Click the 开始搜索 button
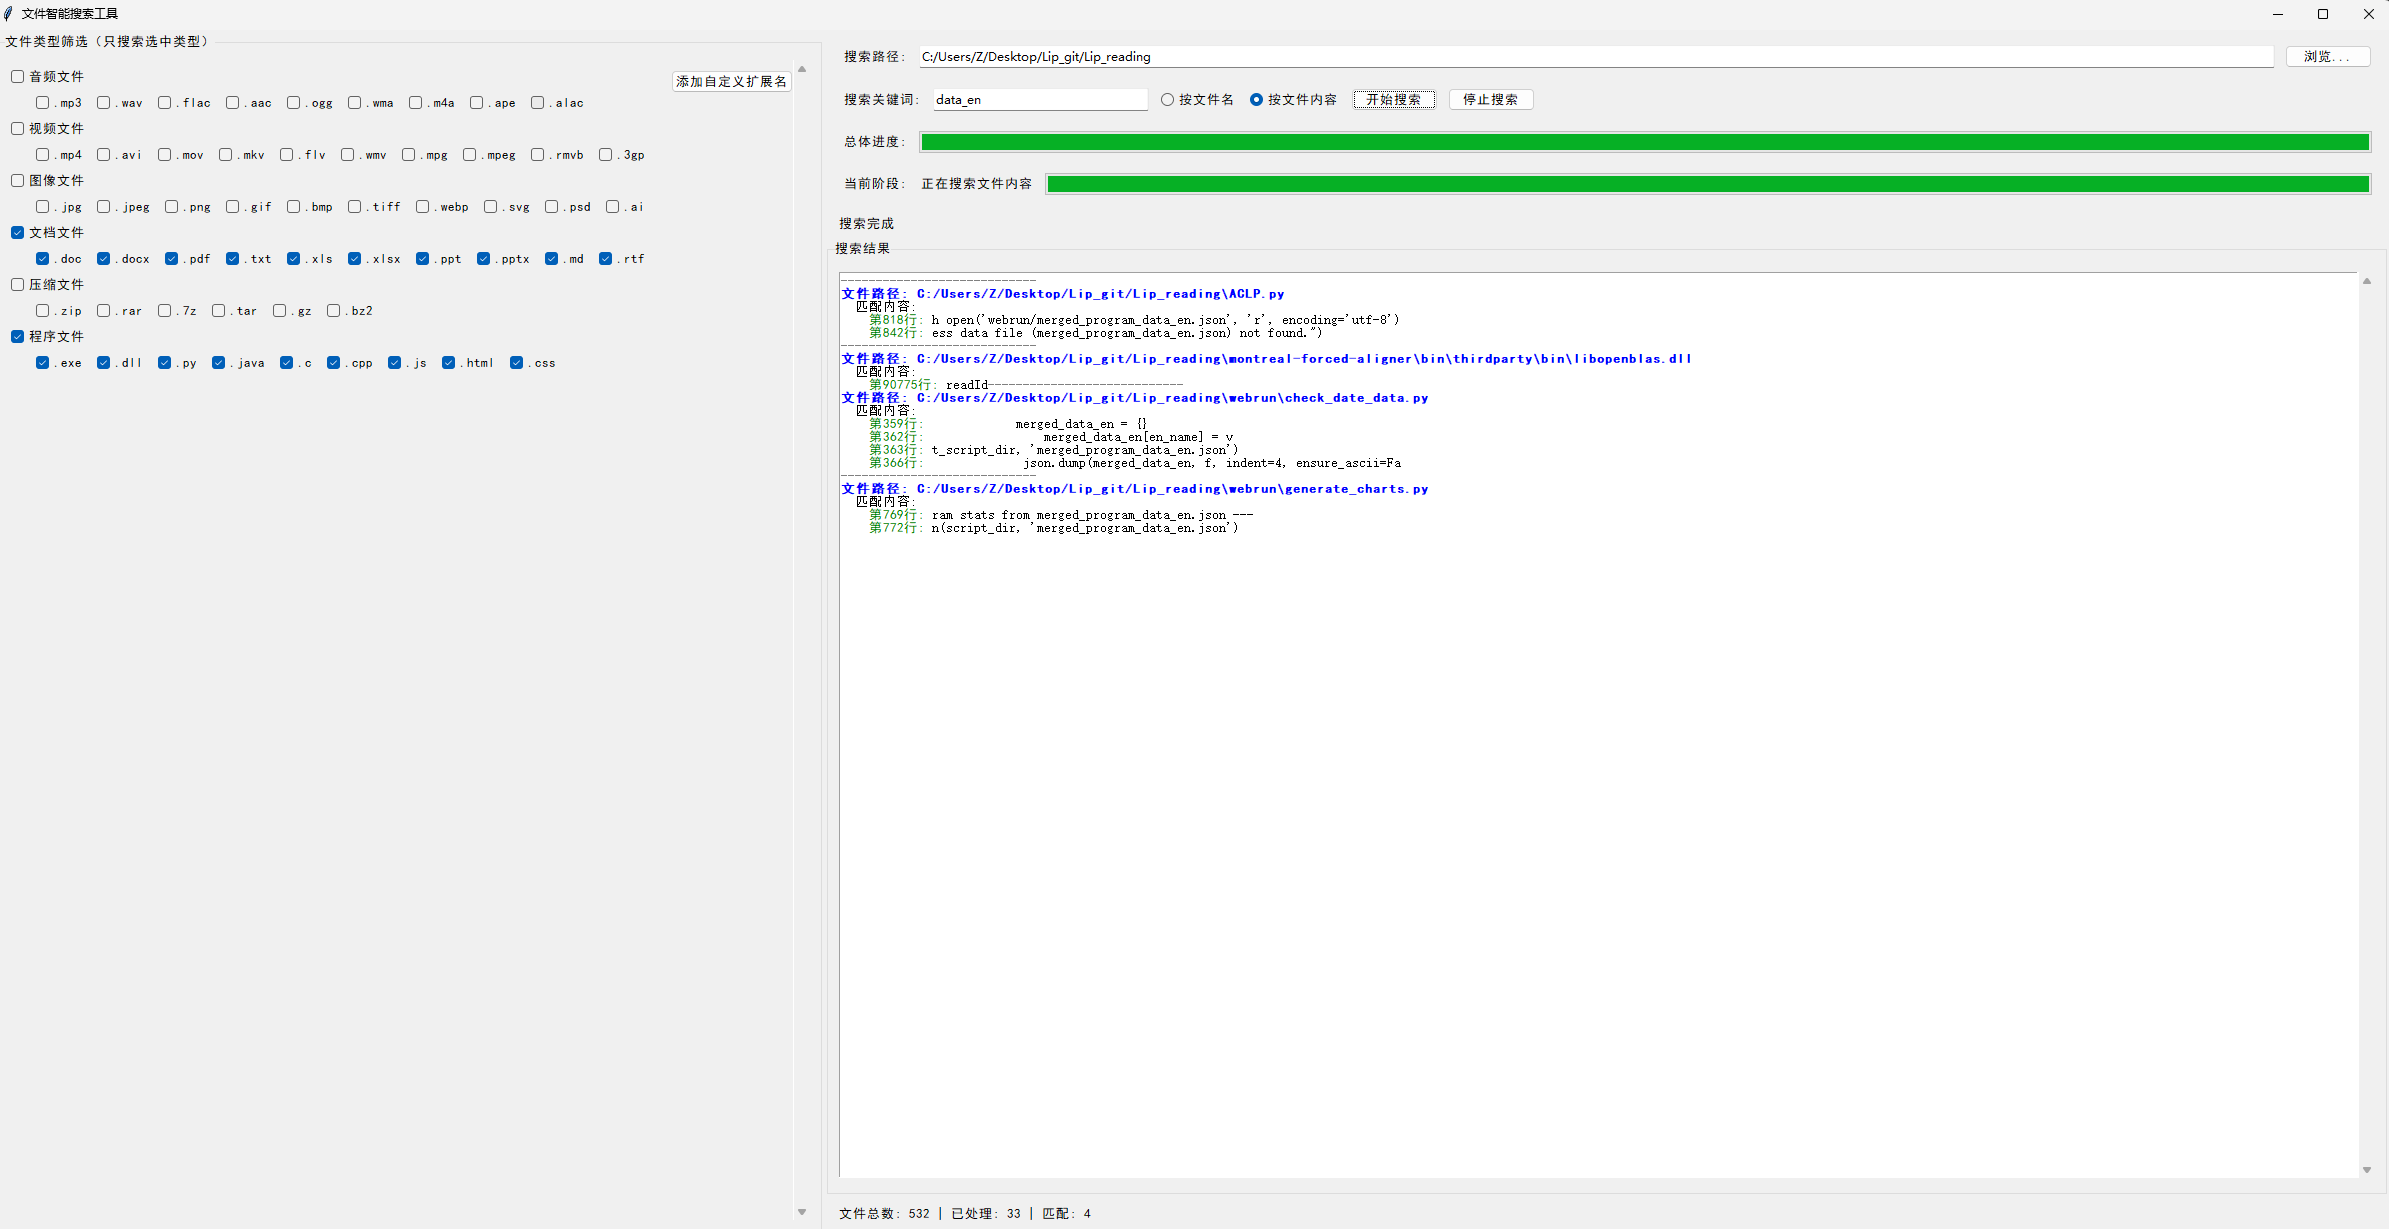 tap(1394, 99)
